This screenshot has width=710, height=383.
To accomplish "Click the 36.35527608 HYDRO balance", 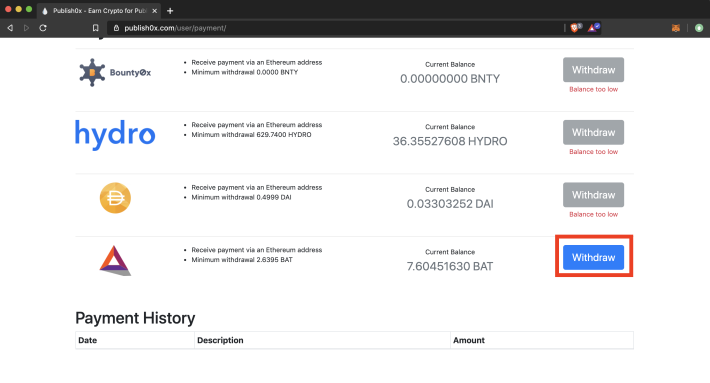I will point(450,141).
